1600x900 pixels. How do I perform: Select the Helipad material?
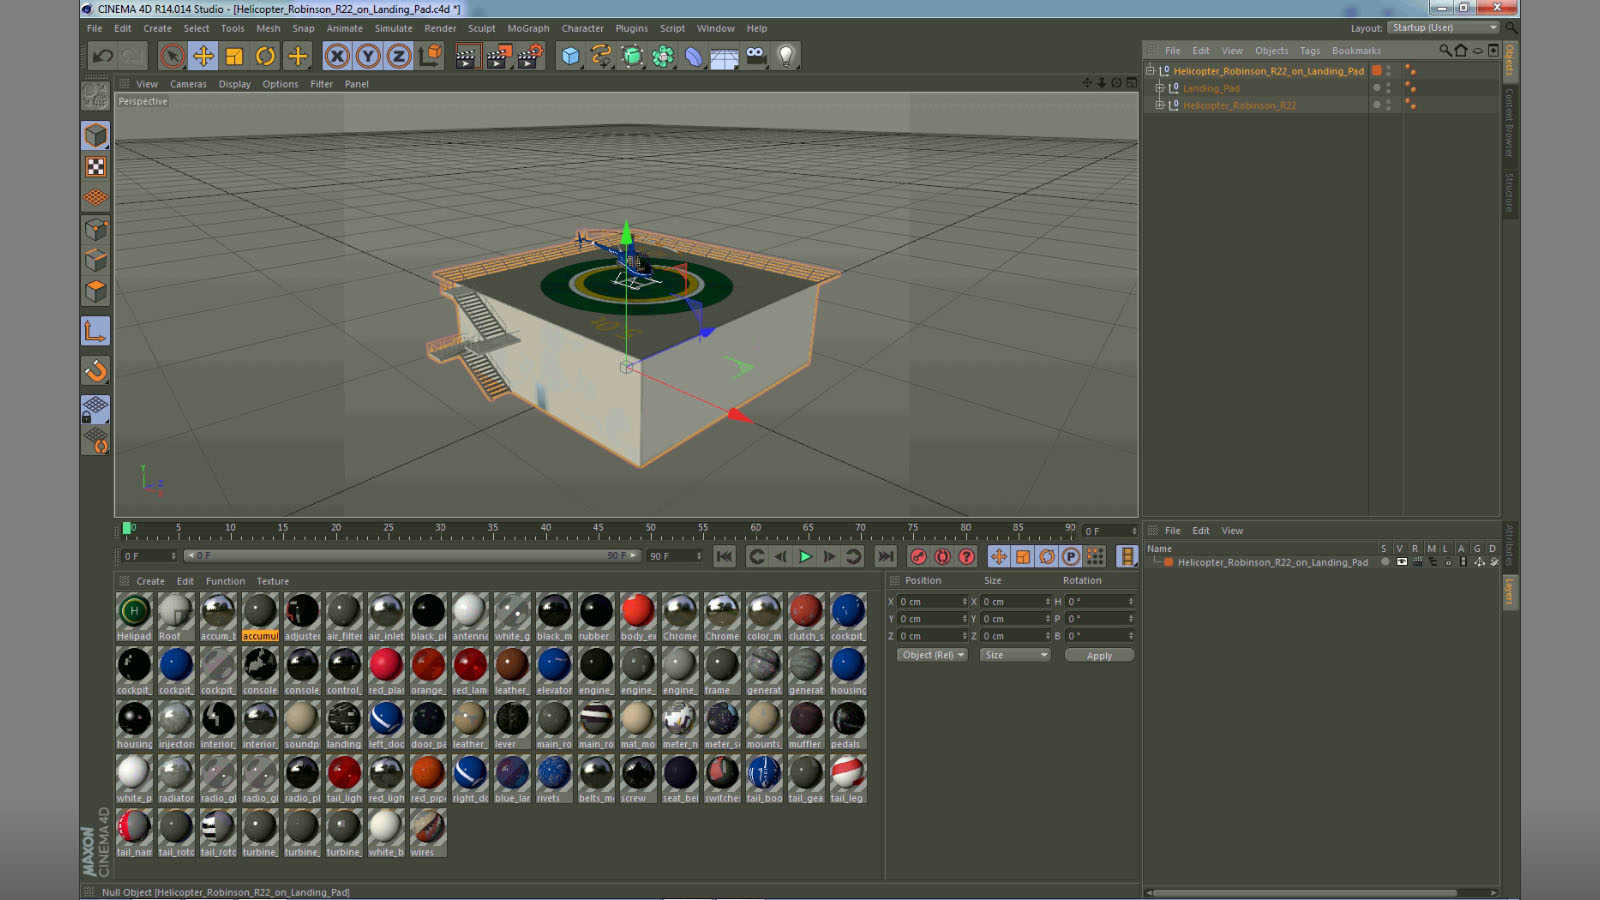pos(134,617)
